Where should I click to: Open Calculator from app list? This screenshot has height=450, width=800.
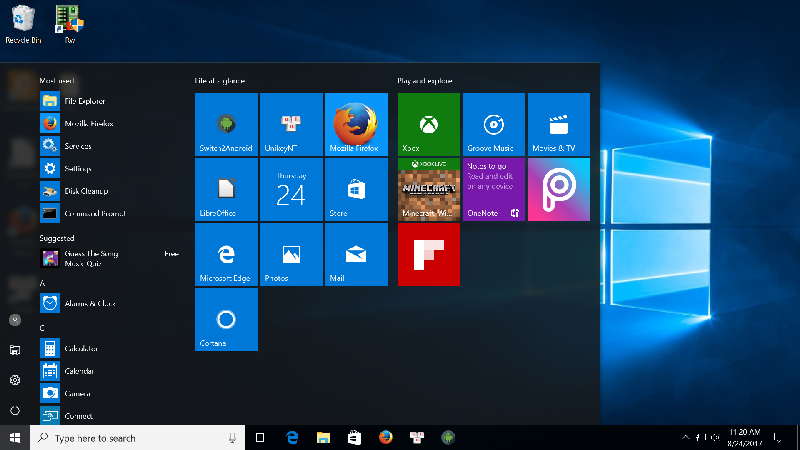(110, 348)
